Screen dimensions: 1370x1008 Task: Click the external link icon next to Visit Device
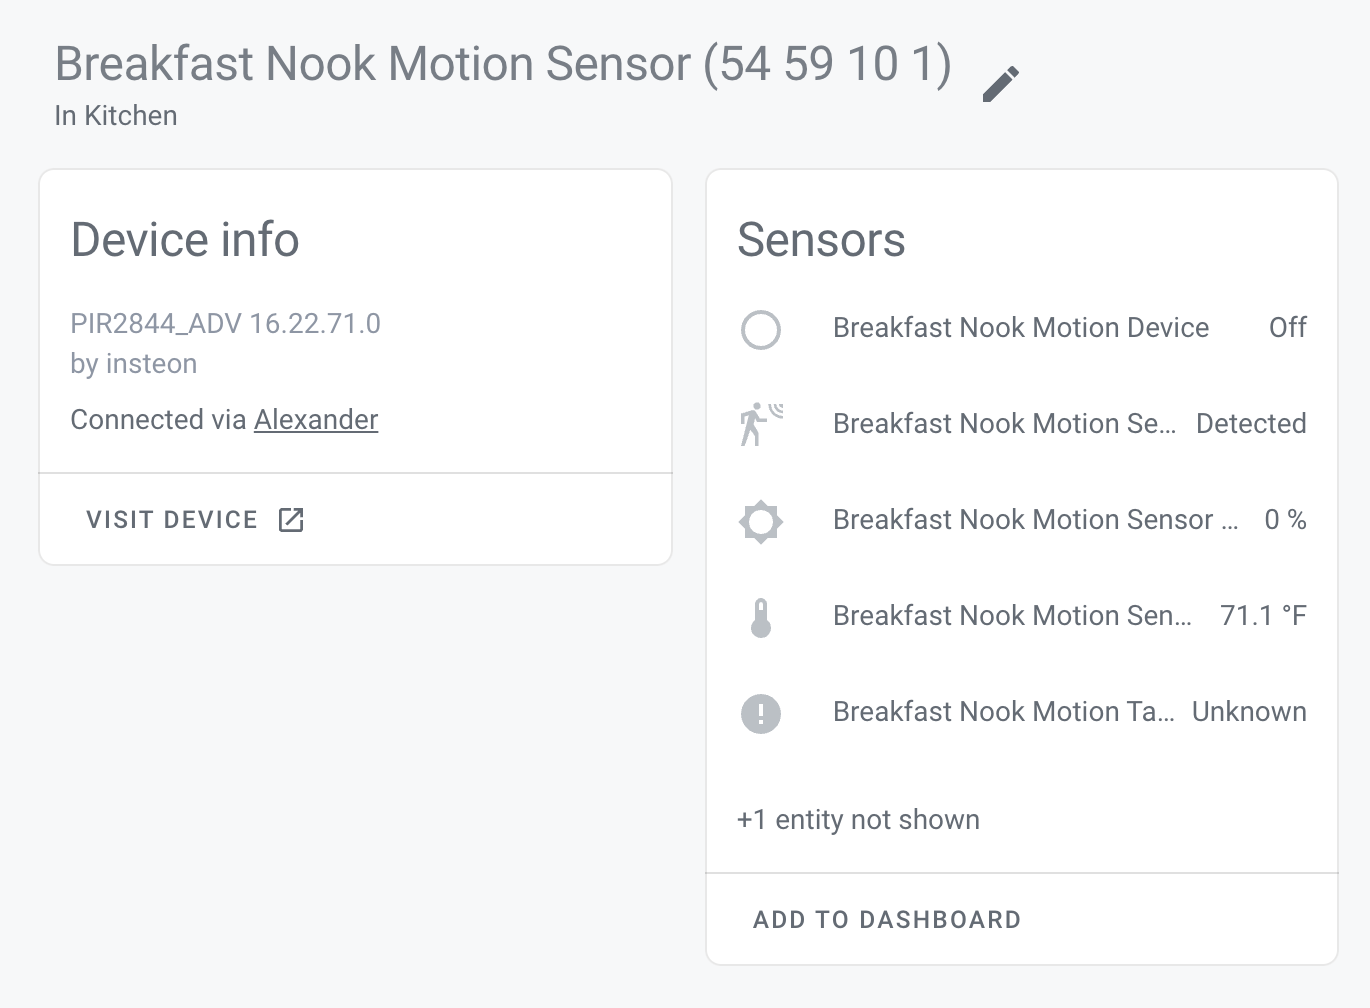pyautogui.click(x=291, y=520)
